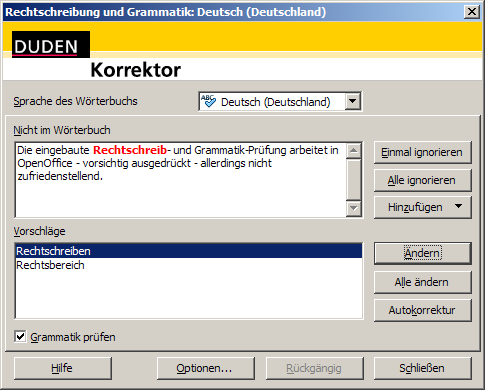Open Optionen... settings
This screenshot has width=485, height=390.
pyautogui.click(x=206, y=368)
